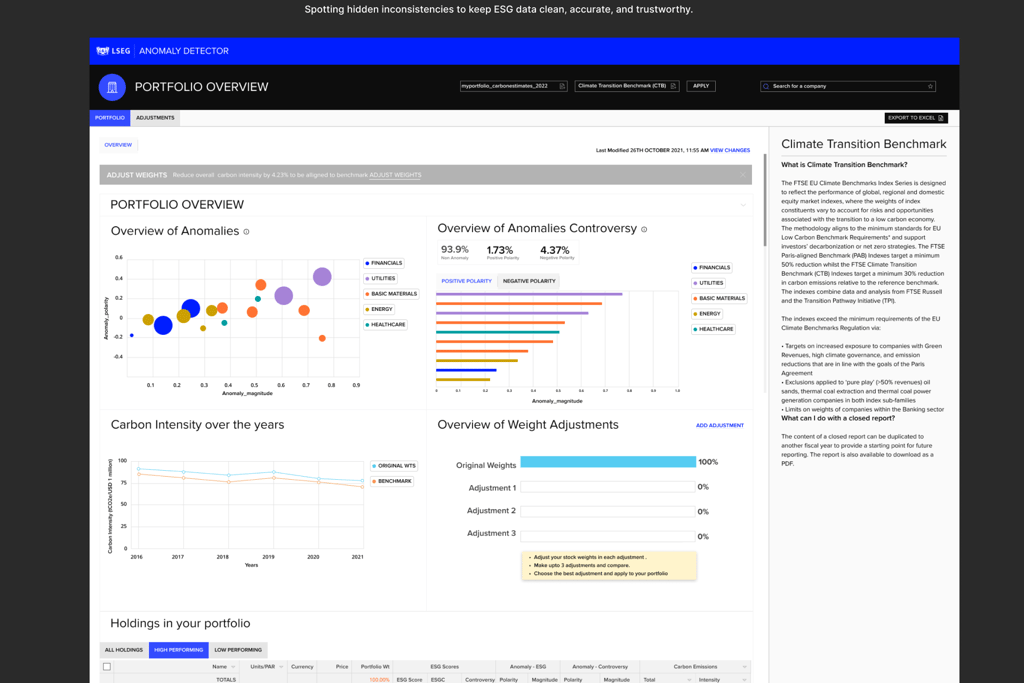Open the Units/PAR column dropdown arrow
This screenshot has height=683, width=1024.
281,667
